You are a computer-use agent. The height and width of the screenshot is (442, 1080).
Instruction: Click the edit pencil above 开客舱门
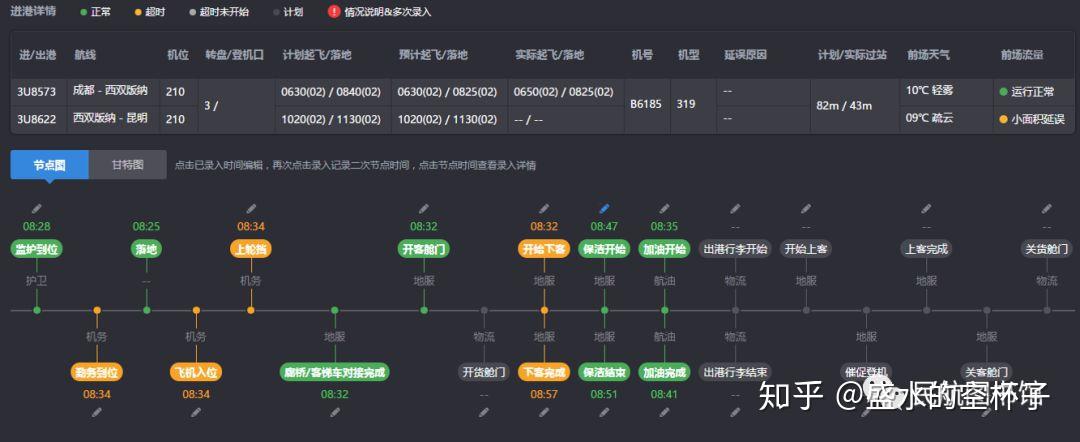(424, 209)
